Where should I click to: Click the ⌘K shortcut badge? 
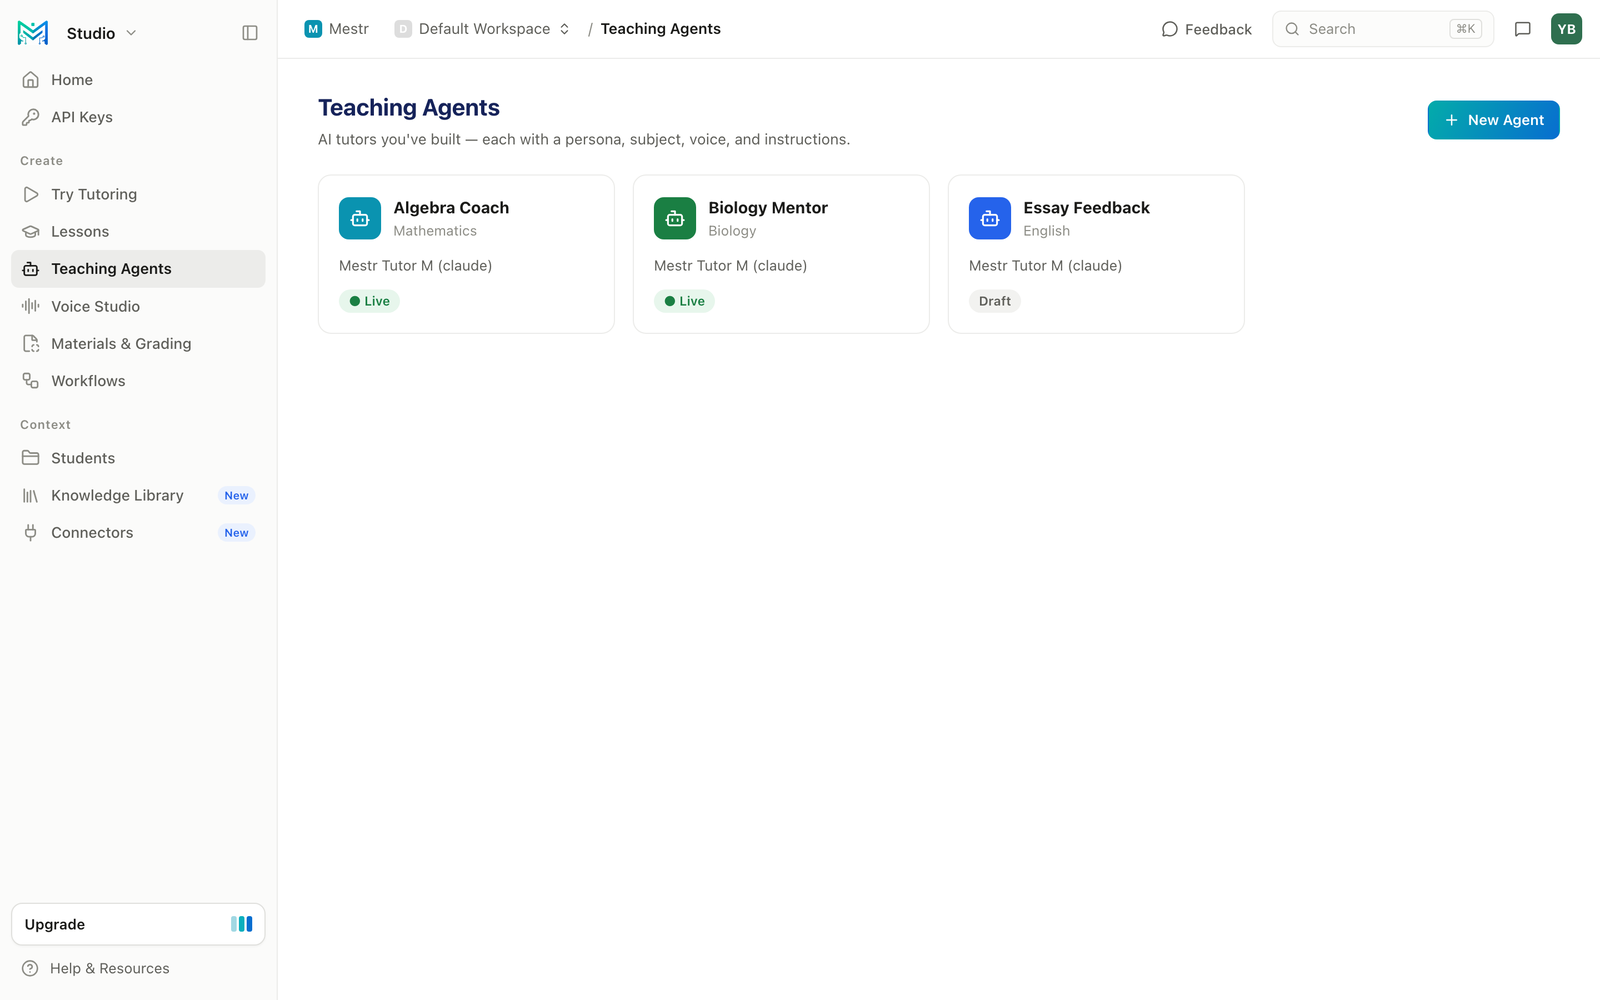pos(1466,29)
